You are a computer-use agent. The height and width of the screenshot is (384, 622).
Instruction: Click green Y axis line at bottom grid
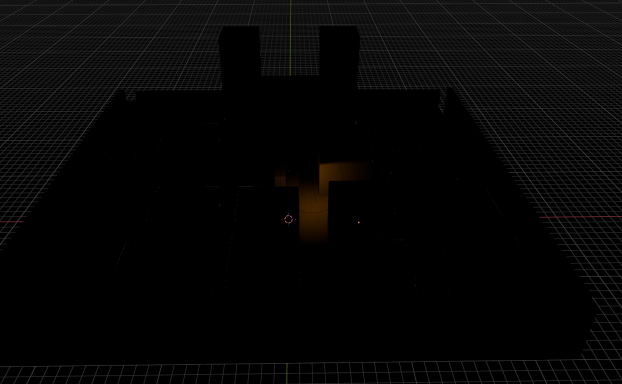(x=287, y=373)
